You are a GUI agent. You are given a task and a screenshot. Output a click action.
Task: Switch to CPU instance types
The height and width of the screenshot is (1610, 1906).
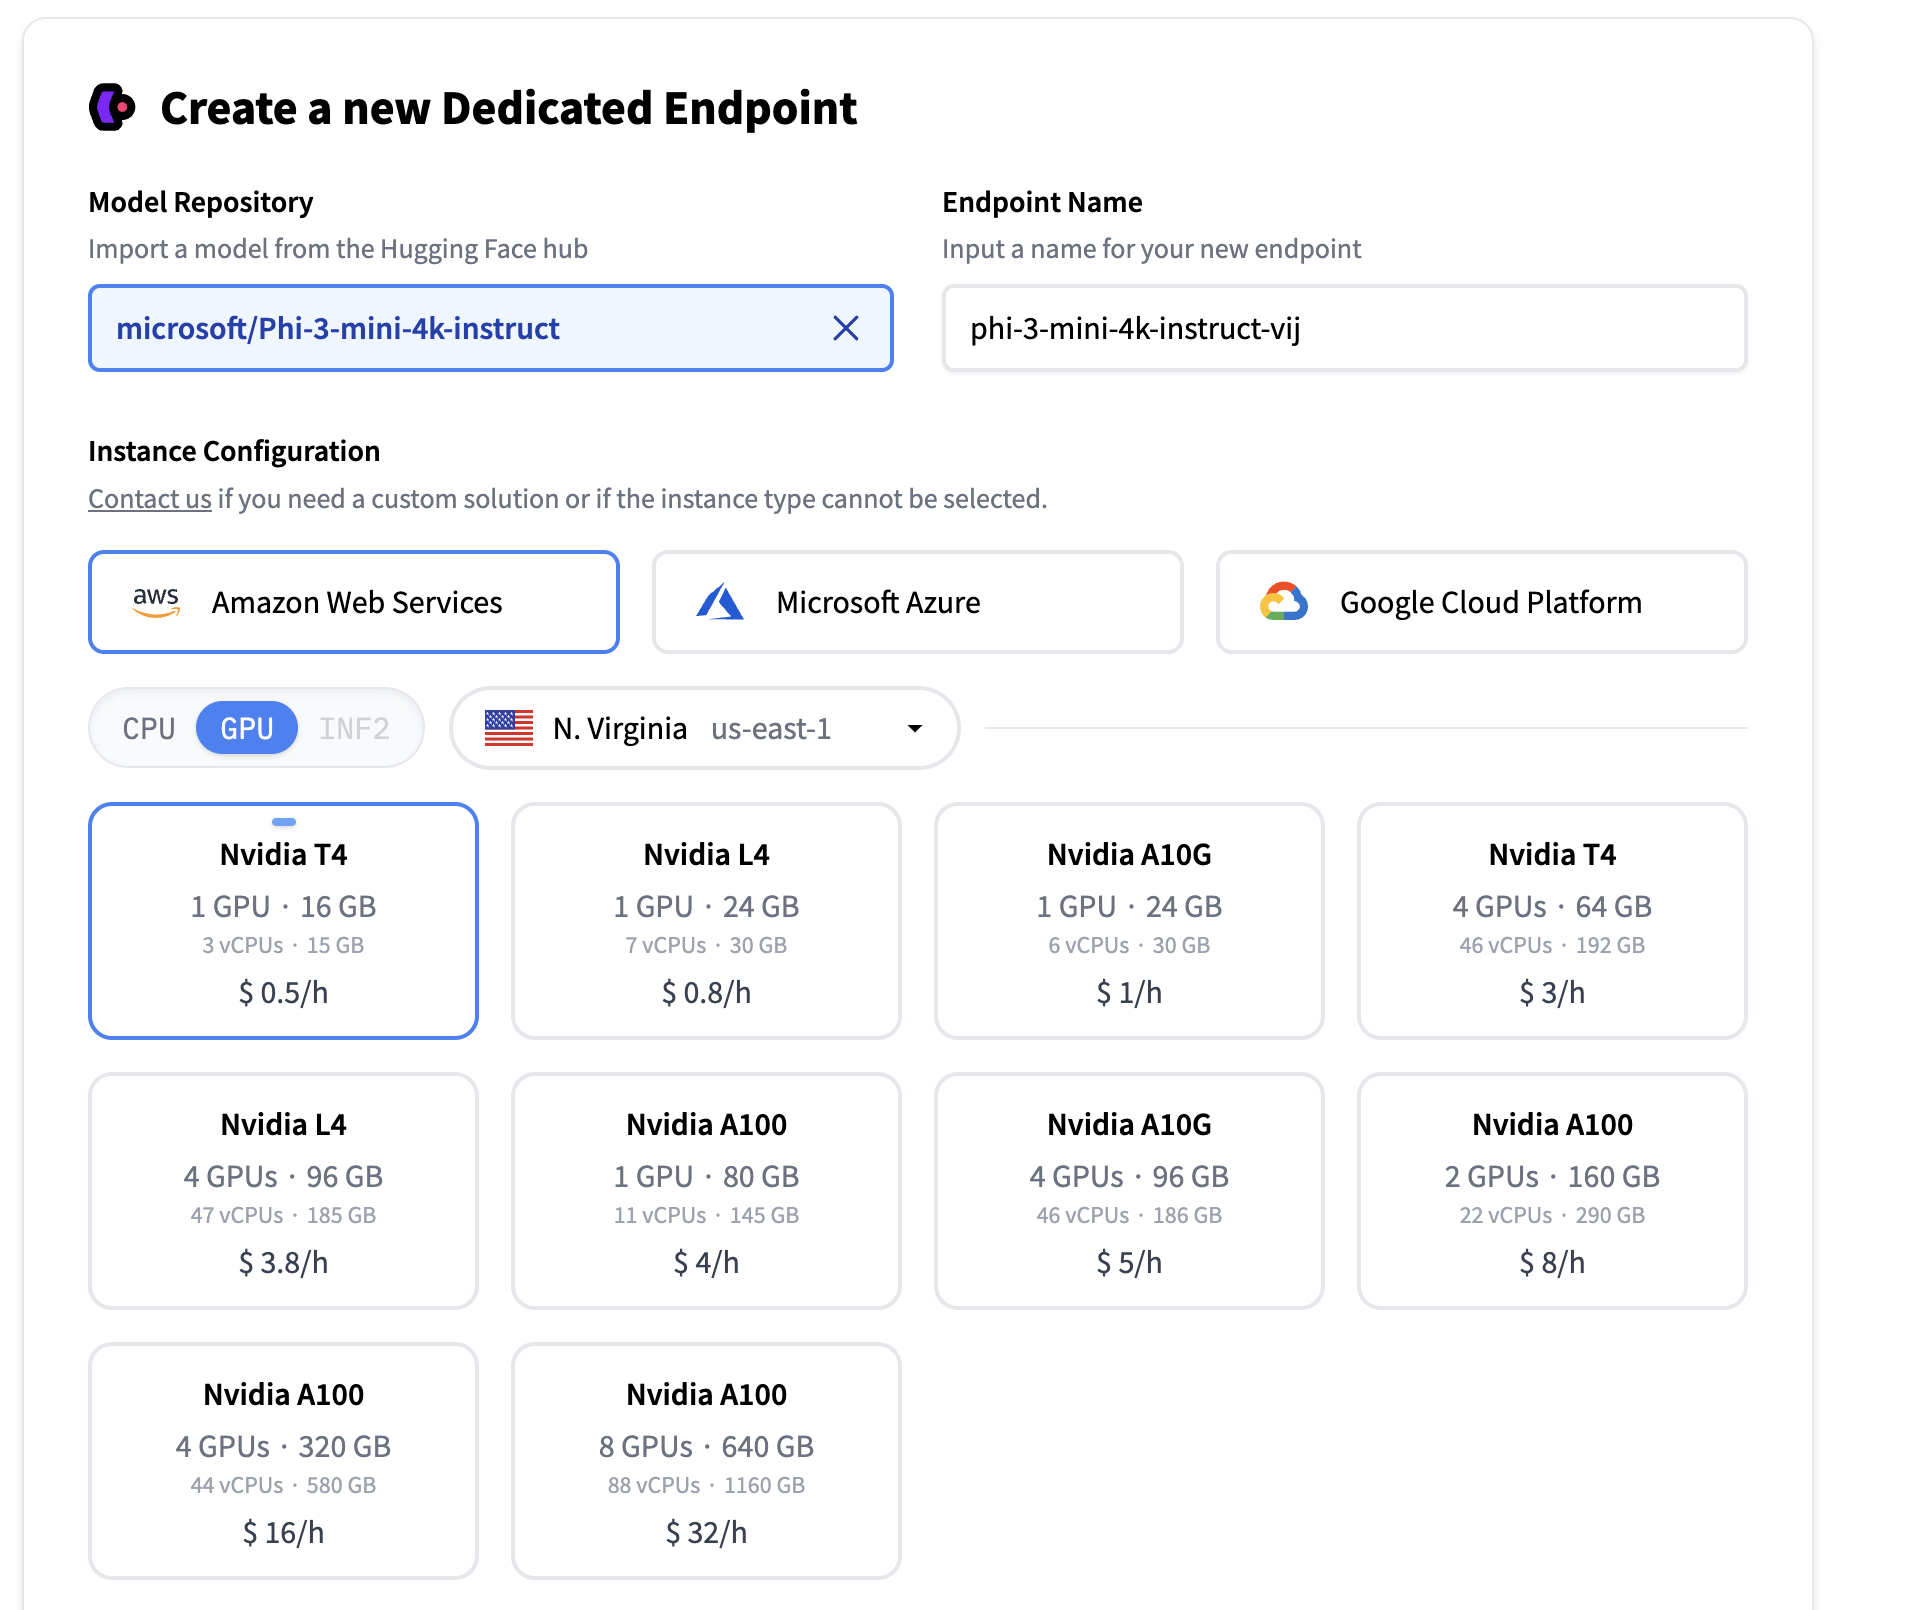148,728
